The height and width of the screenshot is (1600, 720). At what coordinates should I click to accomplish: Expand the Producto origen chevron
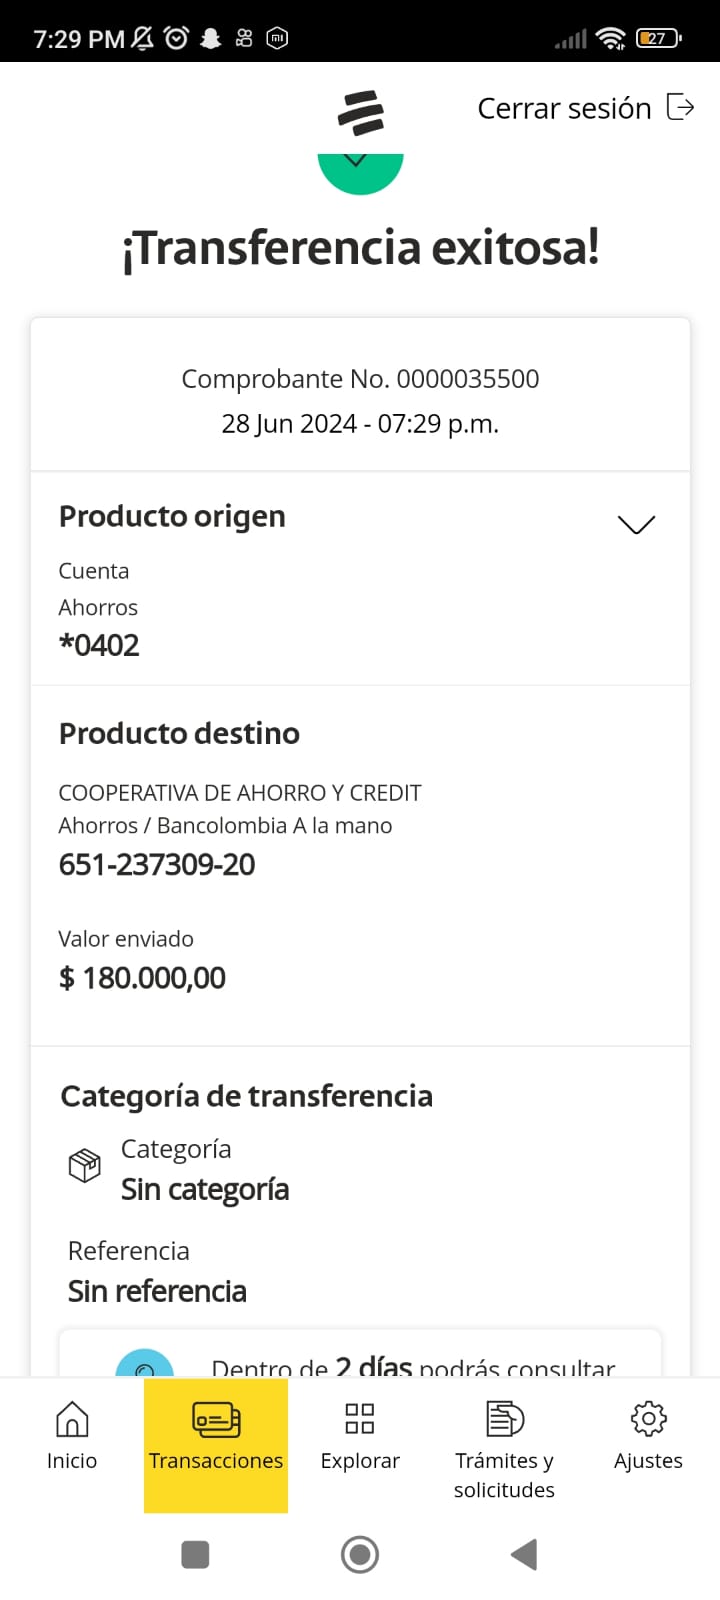click(x=636, y=525)
